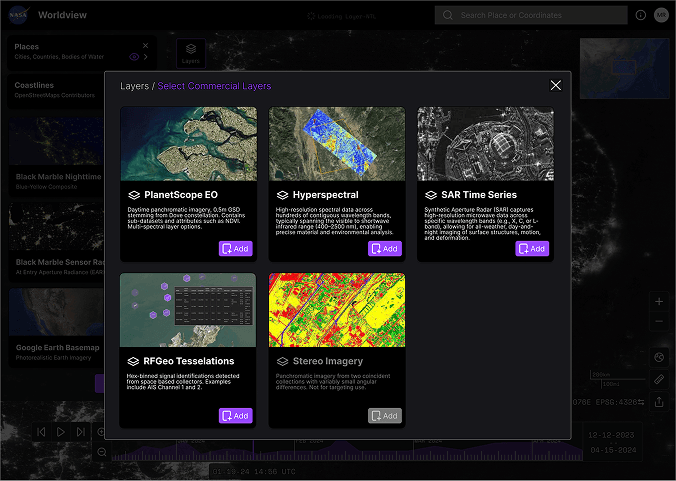Viewport: 676px width, 481px height.
Task: Click the SAR Time Series title
Action: click(479, 195)
